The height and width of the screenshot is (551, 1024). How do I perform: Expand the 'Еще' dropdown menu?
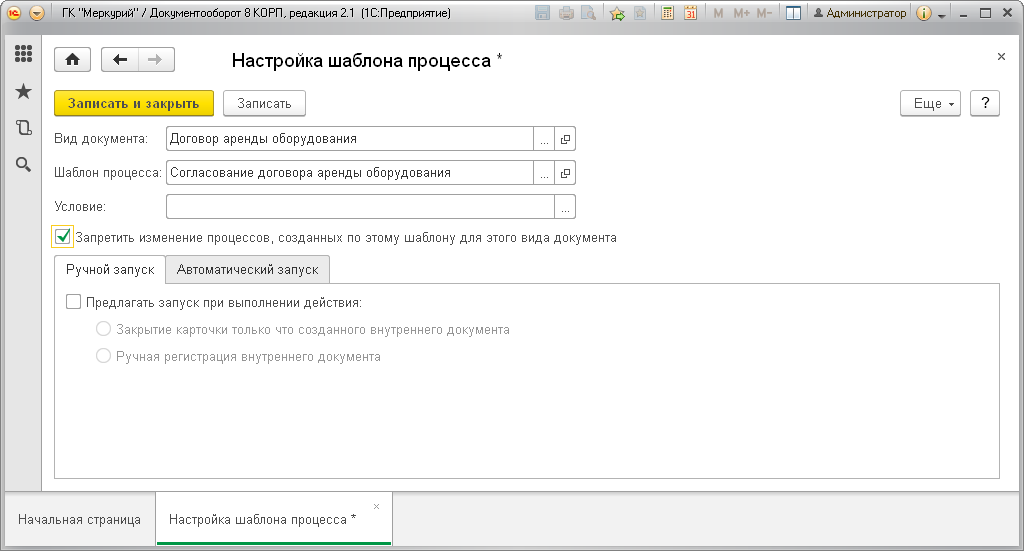click(x=930, y=103)
